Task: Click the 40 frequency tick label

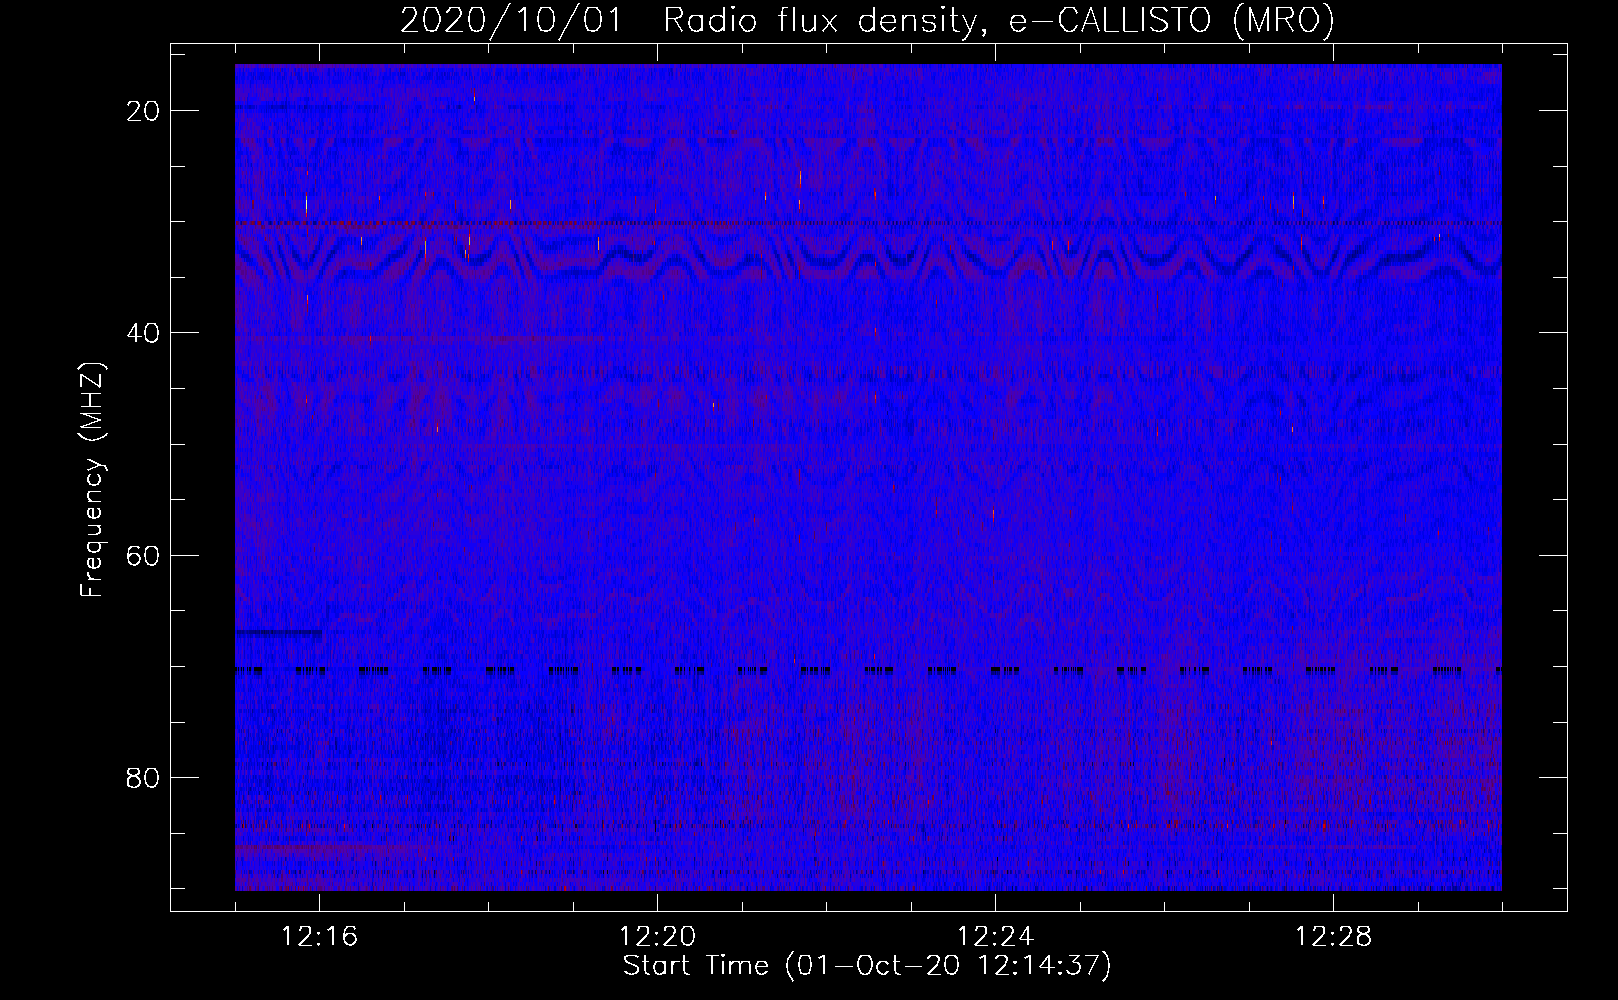Action: (x=144, y=333)
